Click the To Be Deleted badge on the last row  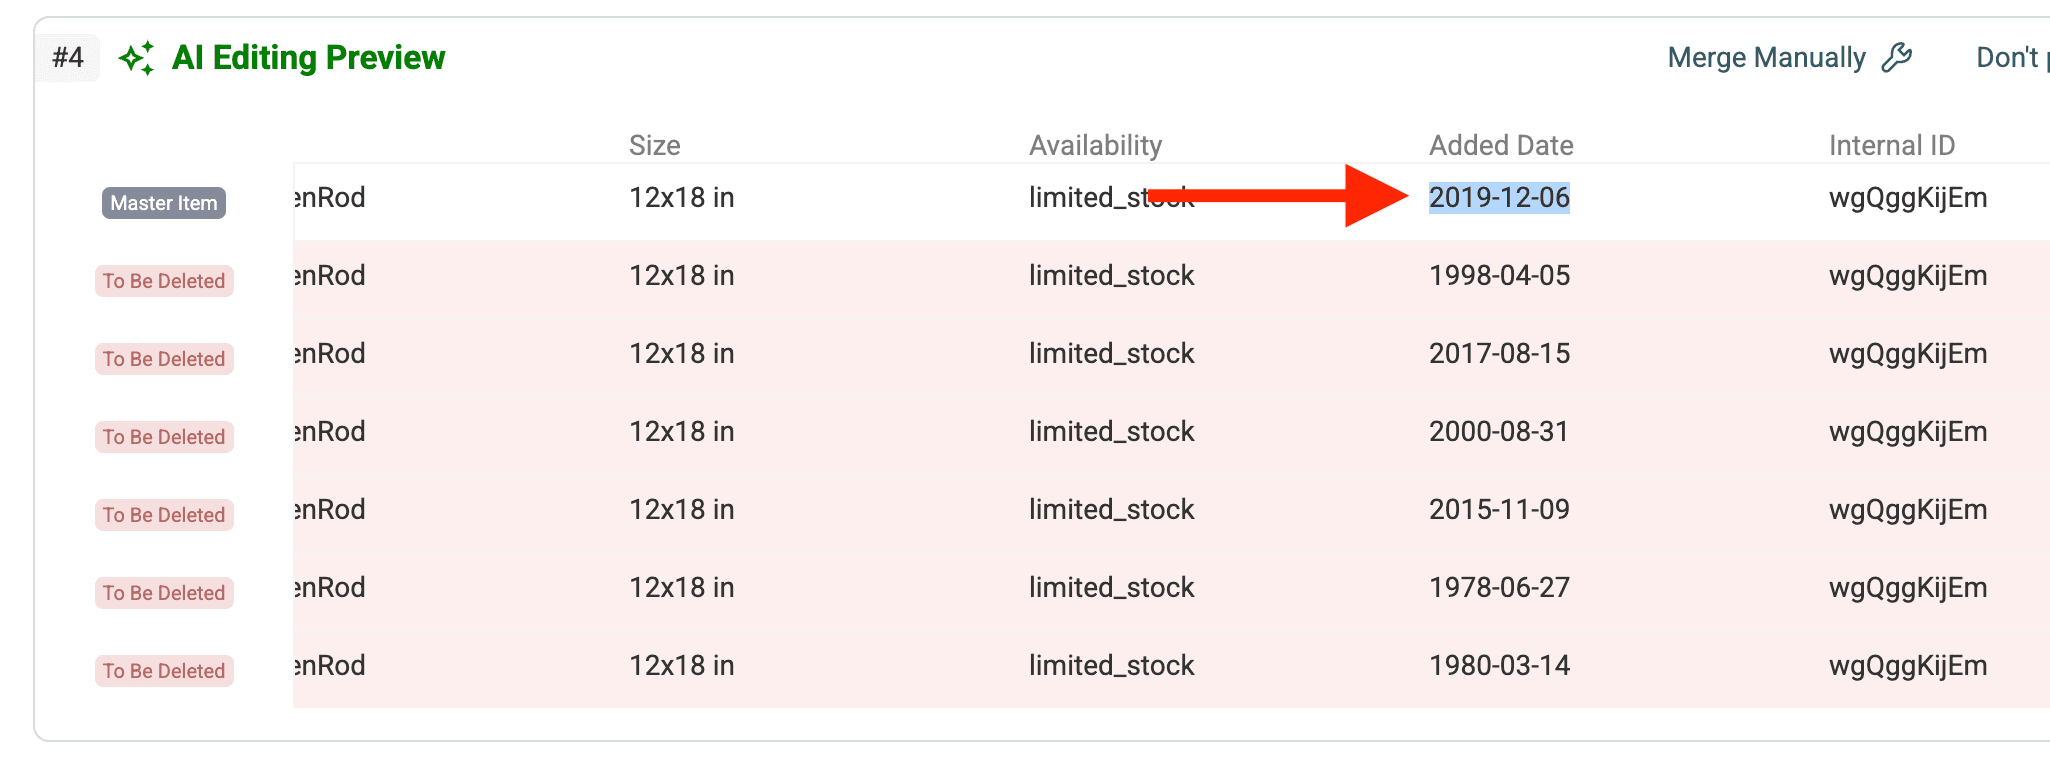pyautogui.click(x=163, y=670)
